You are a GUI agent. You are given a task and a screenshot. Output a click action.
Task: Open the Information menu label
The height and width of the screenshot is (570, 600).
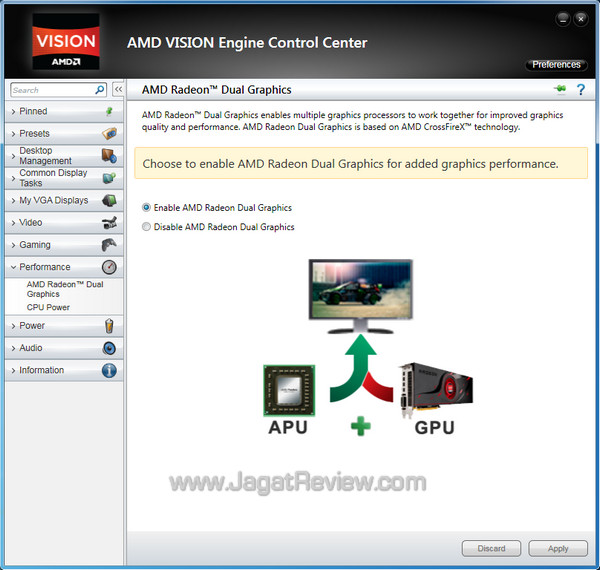[42, 370]
